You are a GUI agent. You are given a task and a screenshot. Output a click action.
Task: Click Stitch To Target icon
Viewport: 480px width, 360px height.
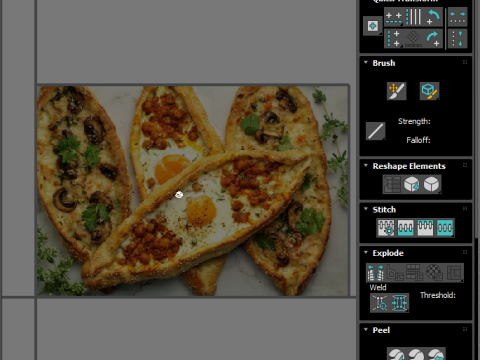pyautogui.click(x=386, y=228)
